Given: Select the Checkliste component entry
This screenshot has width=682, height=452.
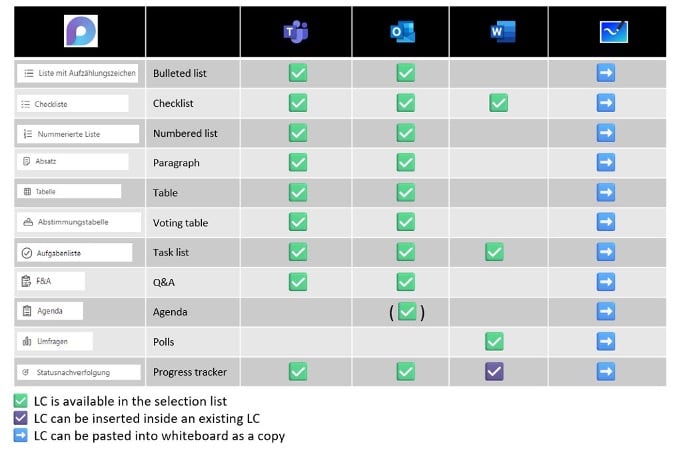Looking at the screenshot, I should click(x=73, y=104).
